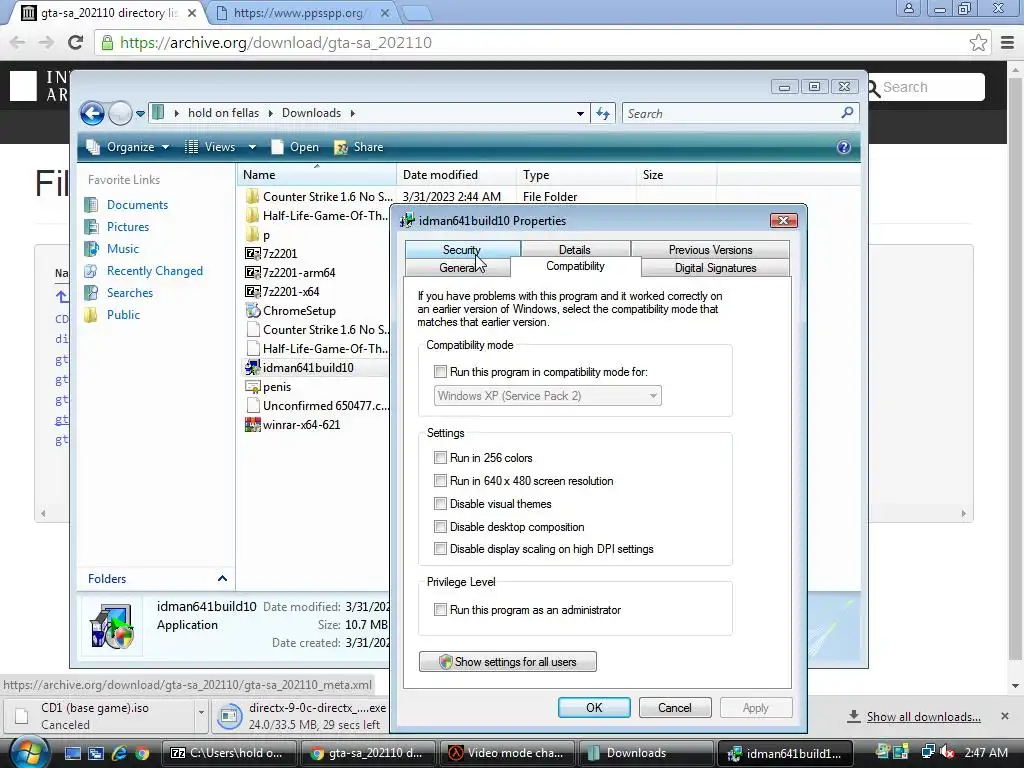Check Run this program as an administrator

click(x=440, y=609)
